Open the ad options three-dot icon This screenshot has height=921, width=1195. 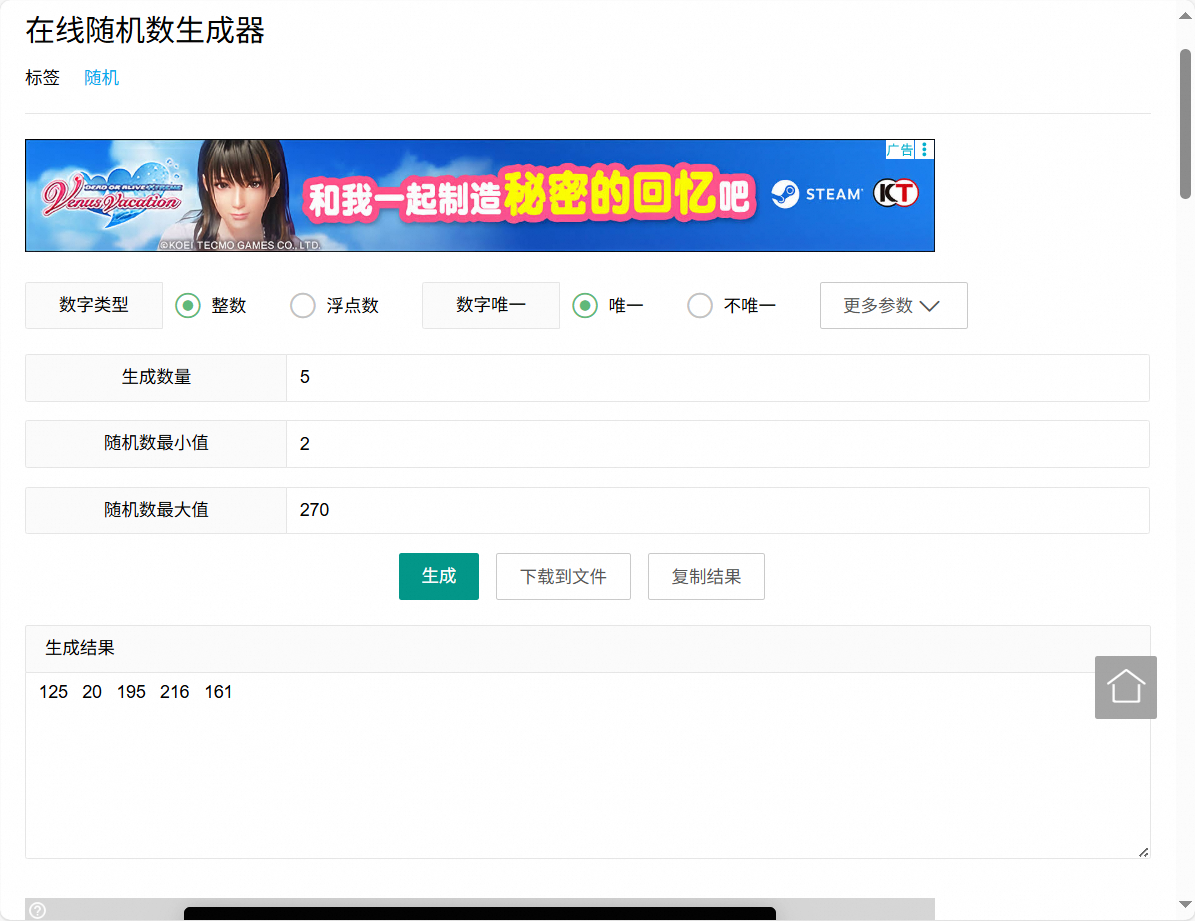[924, 149]
